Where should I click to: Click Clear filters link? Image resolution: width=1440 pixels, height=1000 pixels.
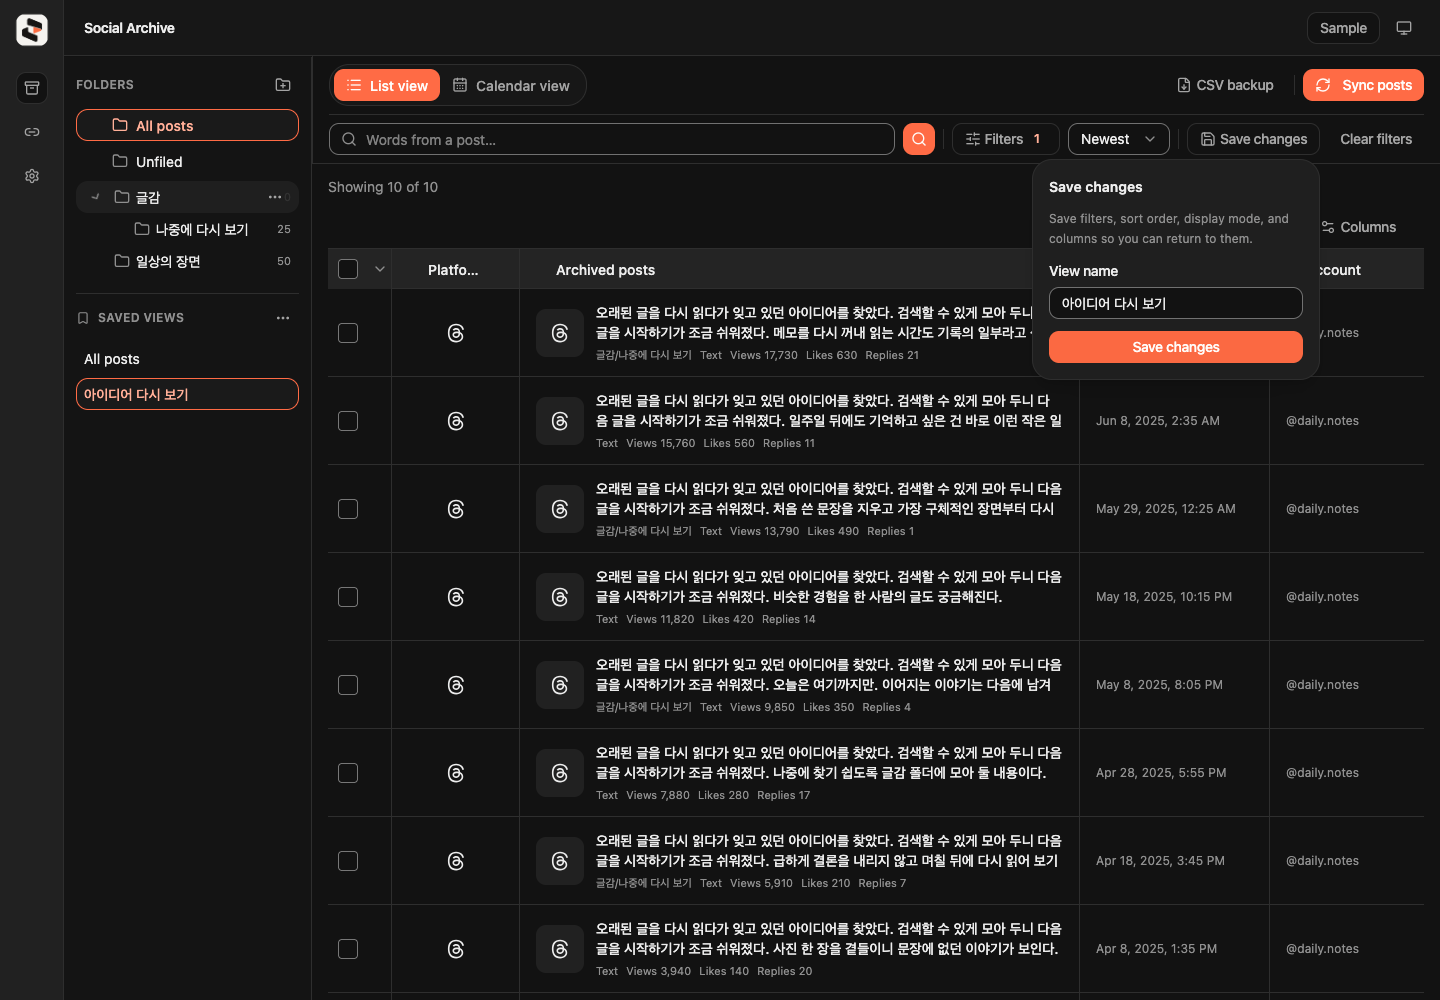(x=1376, y=139)
